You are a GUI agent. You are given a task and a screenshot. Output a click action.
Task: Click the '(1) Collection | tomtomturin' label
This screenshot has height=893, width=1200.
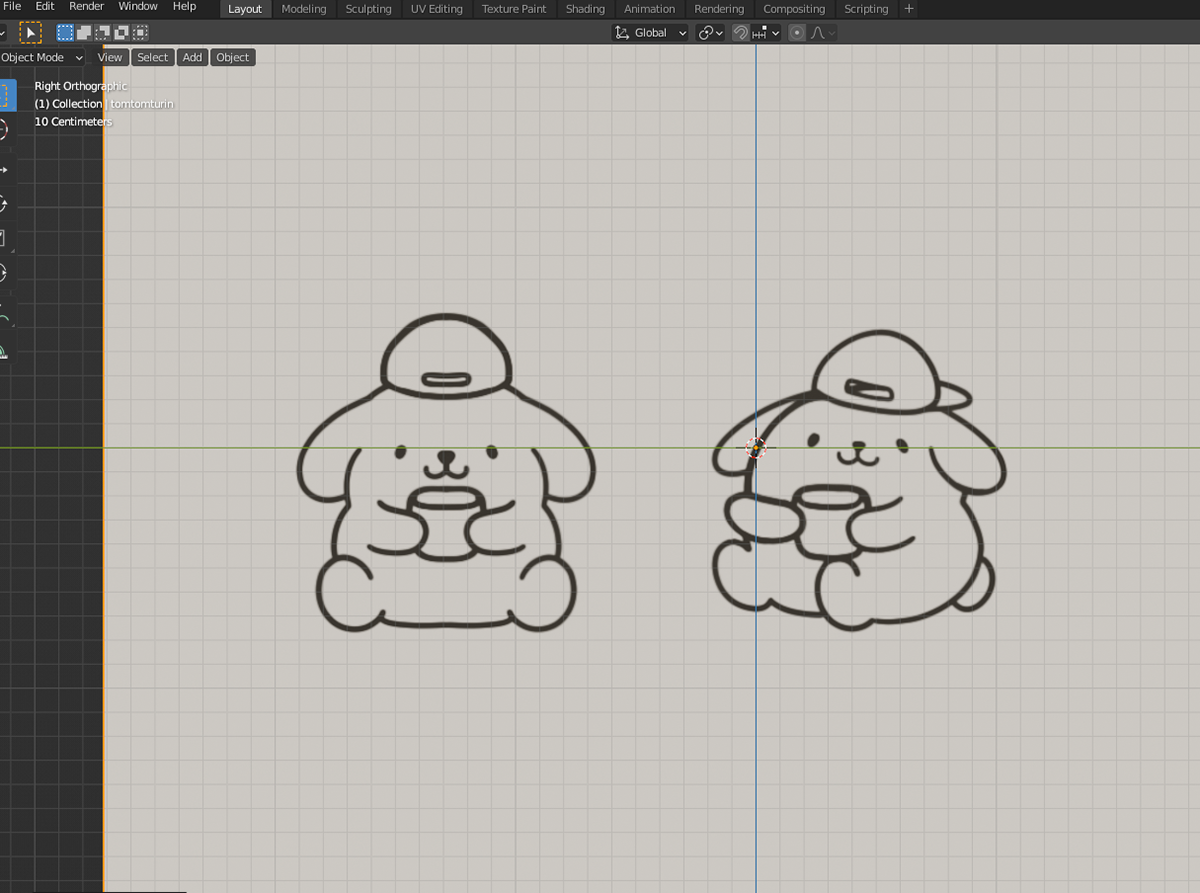tap(104, 104)
